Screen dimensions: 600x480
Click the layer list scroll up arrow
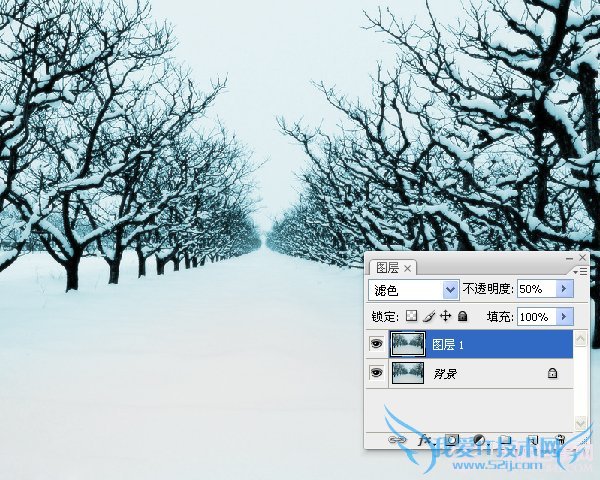(580, 339)
